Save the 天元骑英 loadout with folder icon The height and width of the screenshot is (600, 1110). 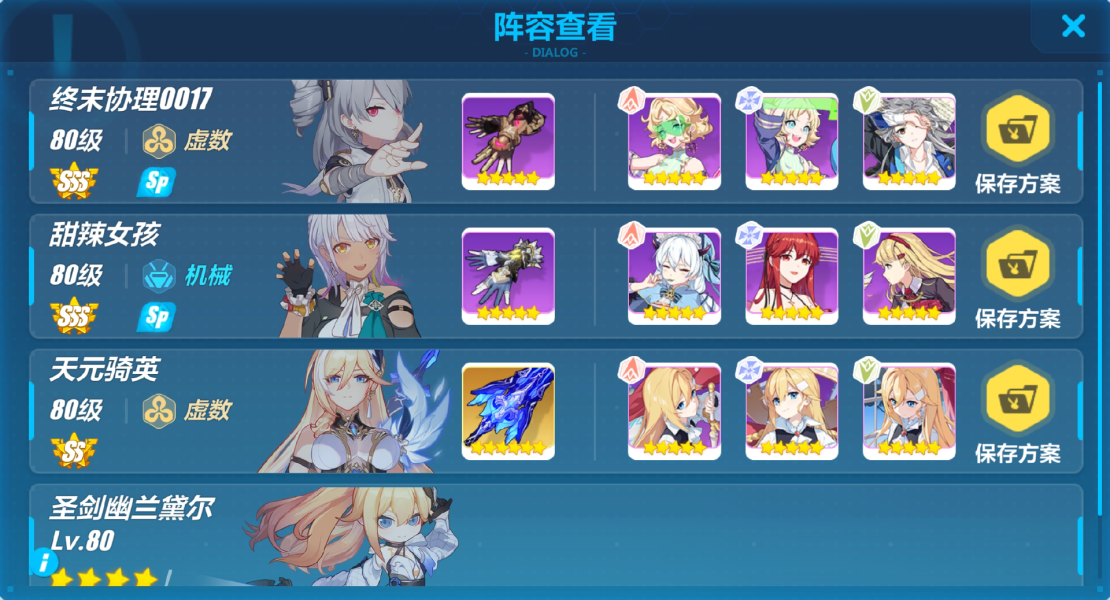point(1018,414)
